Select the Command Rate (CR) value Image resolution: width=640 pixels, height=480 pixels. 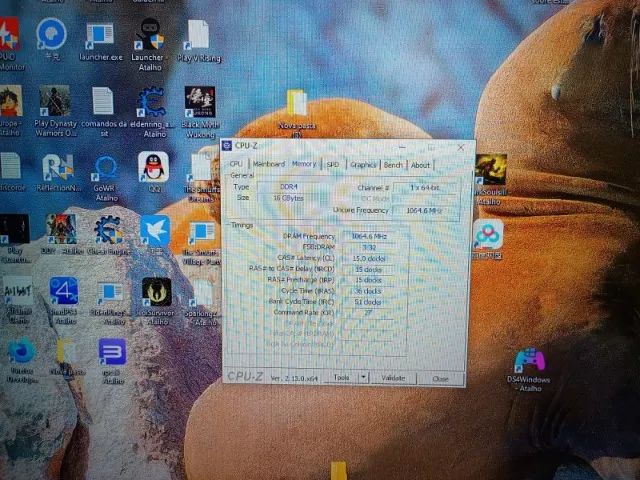tap(368, 313)
